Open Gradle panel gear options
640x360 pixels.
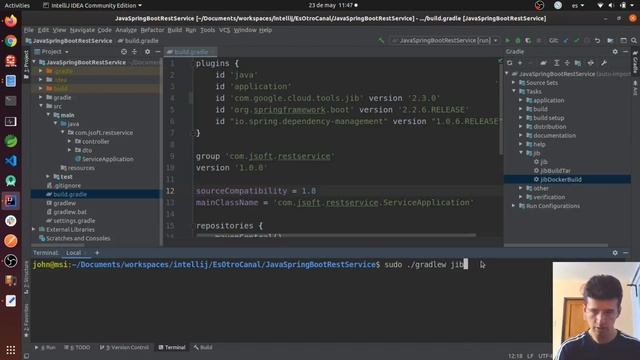pyautogui.click(x=615, y=52)
